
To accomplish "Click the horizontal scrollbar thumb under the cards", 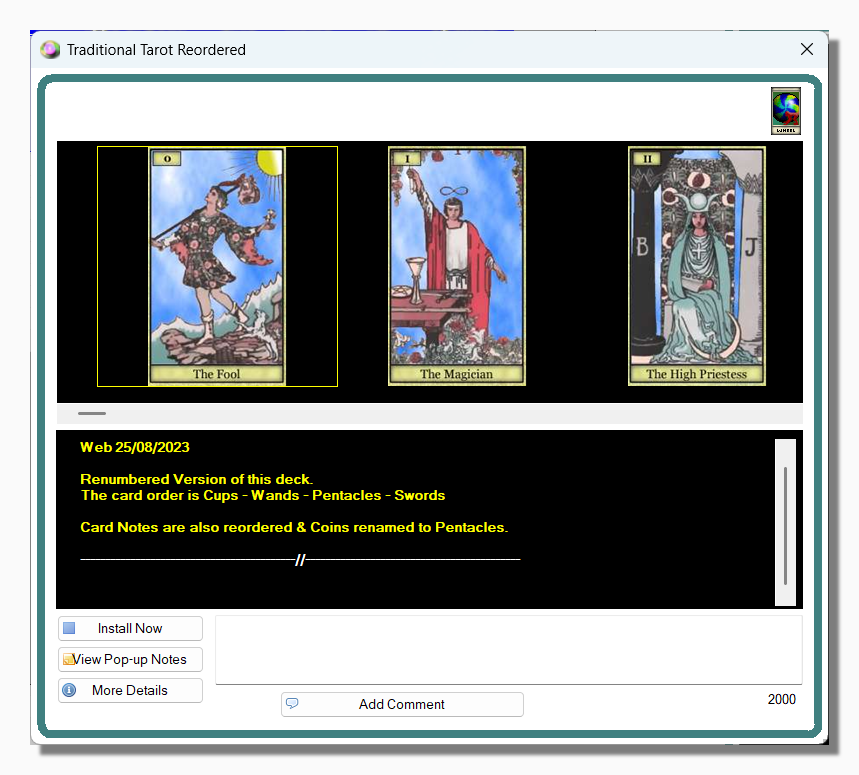I will click(92, 414).
